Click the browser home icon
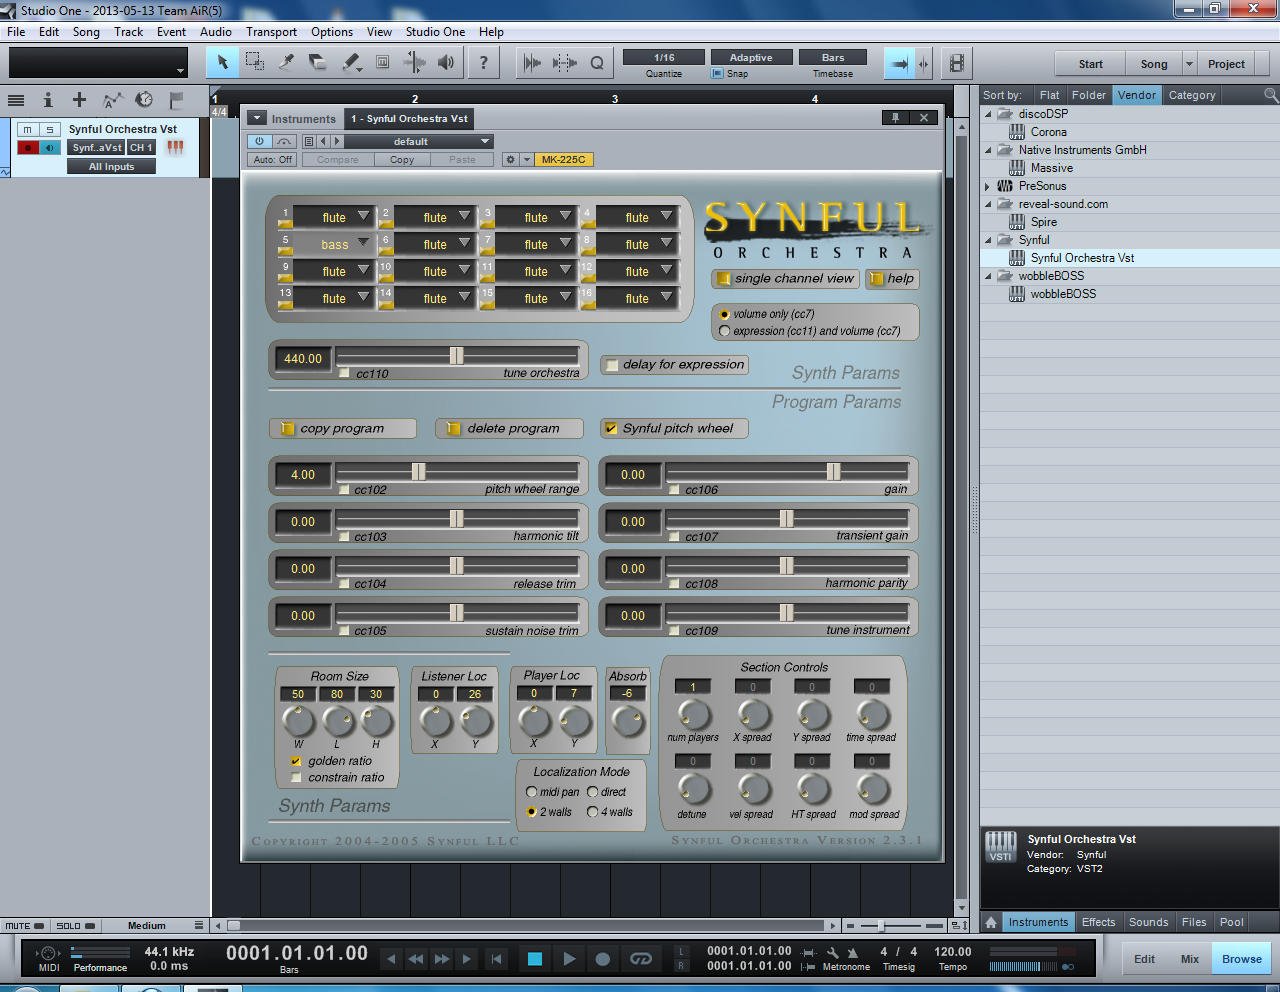This screenshot has height=992, width=1280. point(991,922)
